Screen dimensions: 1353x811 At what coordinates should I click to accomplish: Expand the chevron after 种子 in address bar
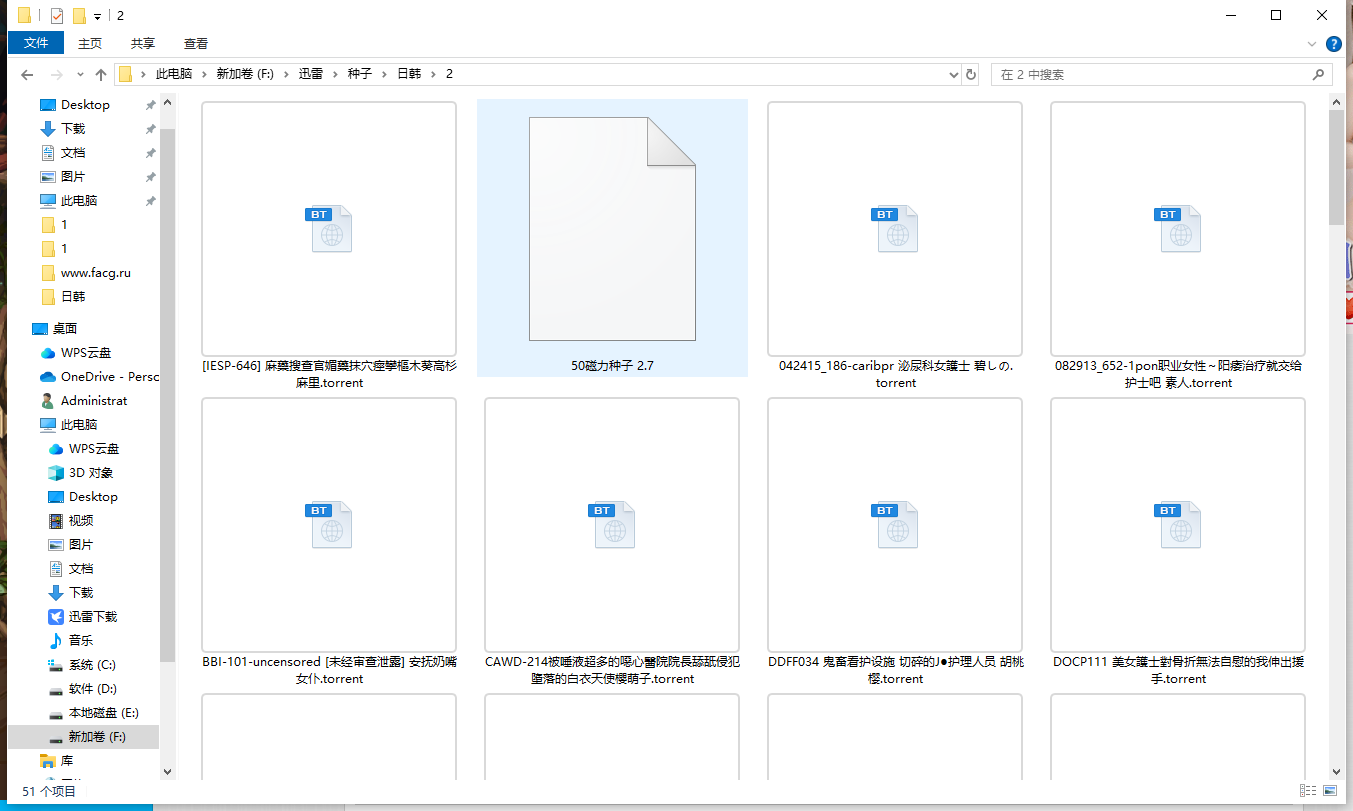pyautogui.click(x=384, y=75)
